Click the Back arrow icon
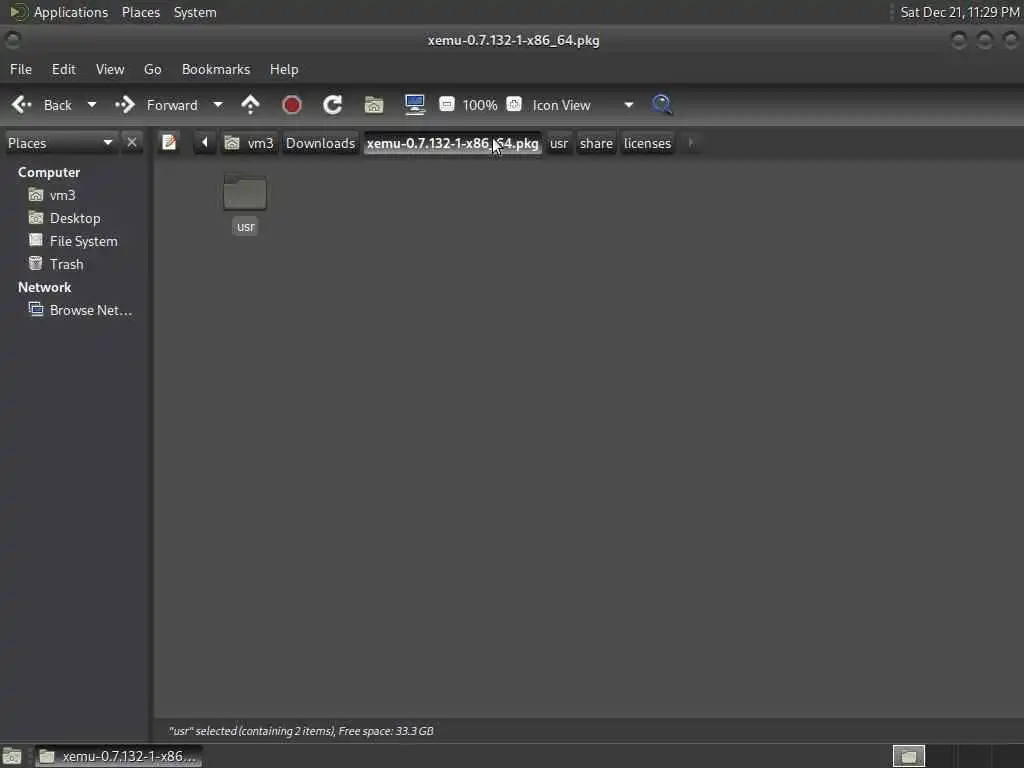1024x768 pixels. (x=22, y=104)
